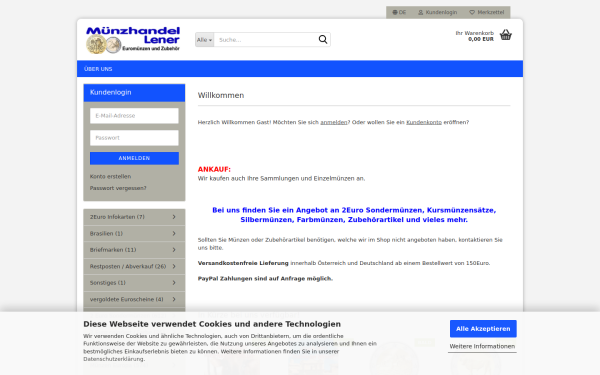Focus the E-Mail-Adresse input field
This screenshot has width=600, height=375.
(x=134, y=116)
